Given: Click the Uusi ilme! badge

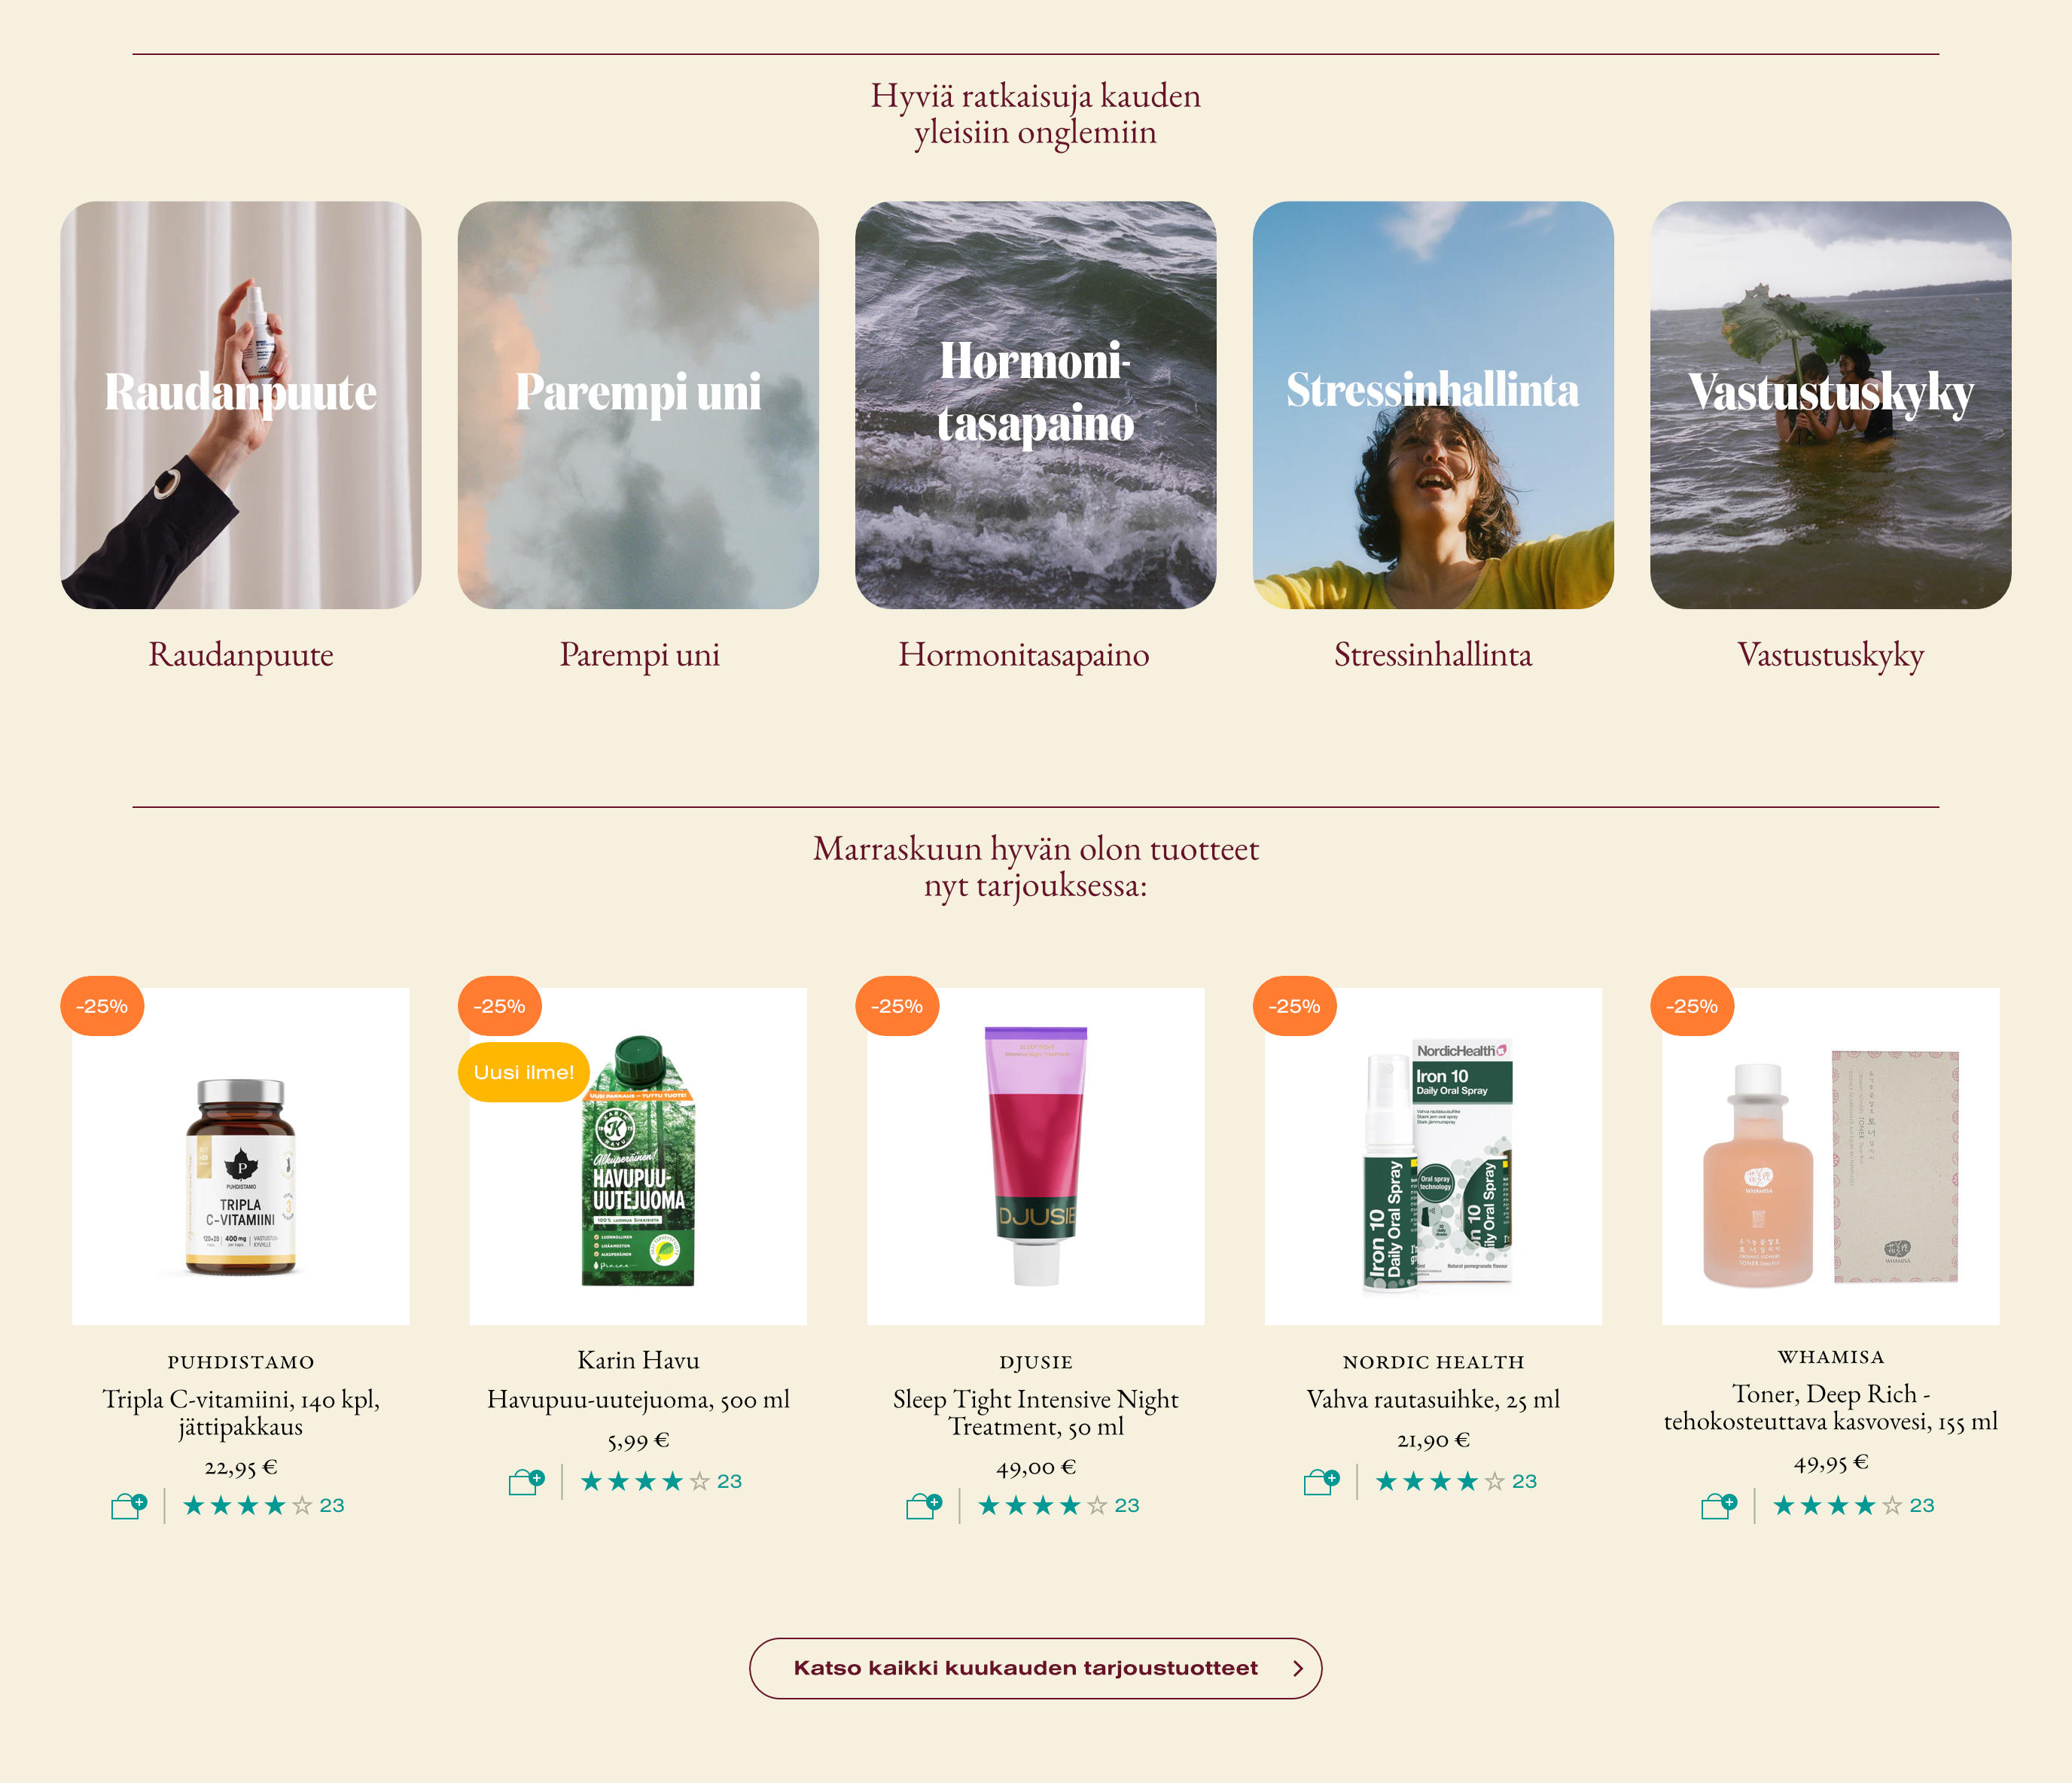Looking at the screenshot, I should pyautogui.click(x=524, y=1072).
